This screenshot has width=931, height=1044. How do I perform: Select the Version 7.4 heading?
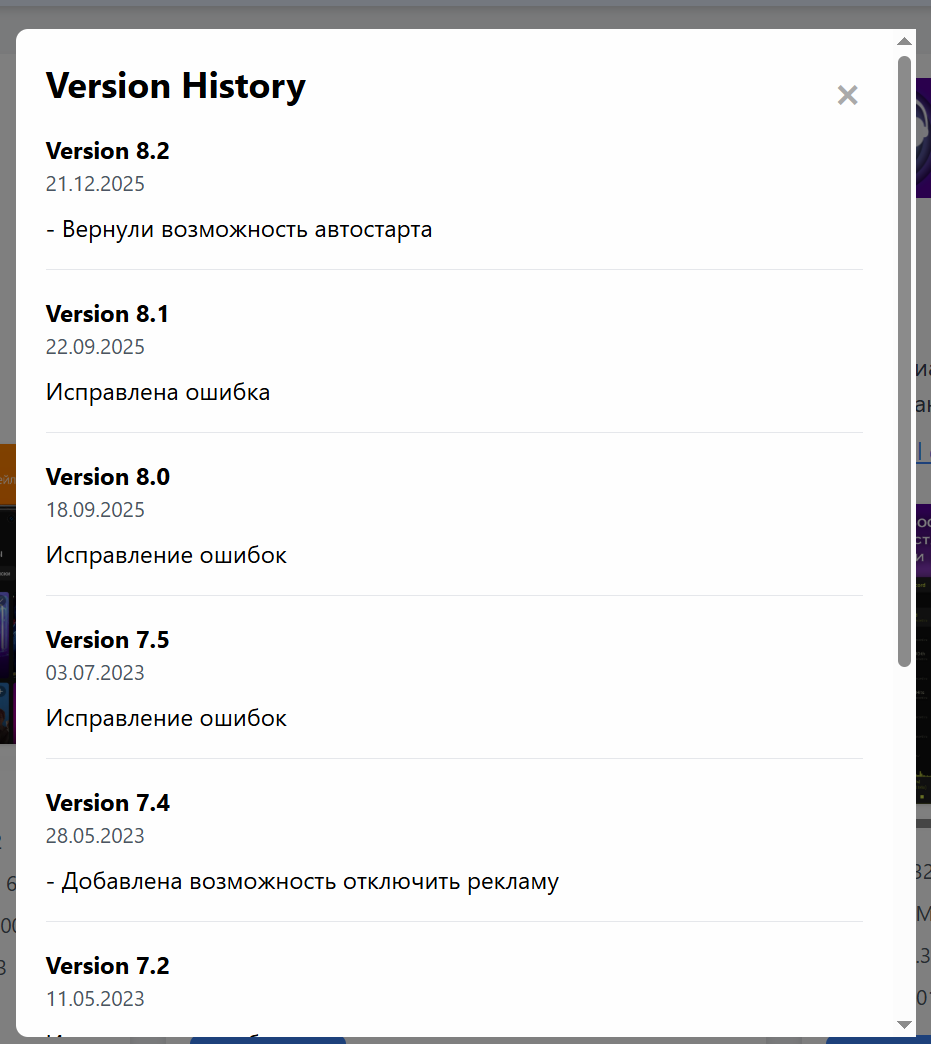108,803
